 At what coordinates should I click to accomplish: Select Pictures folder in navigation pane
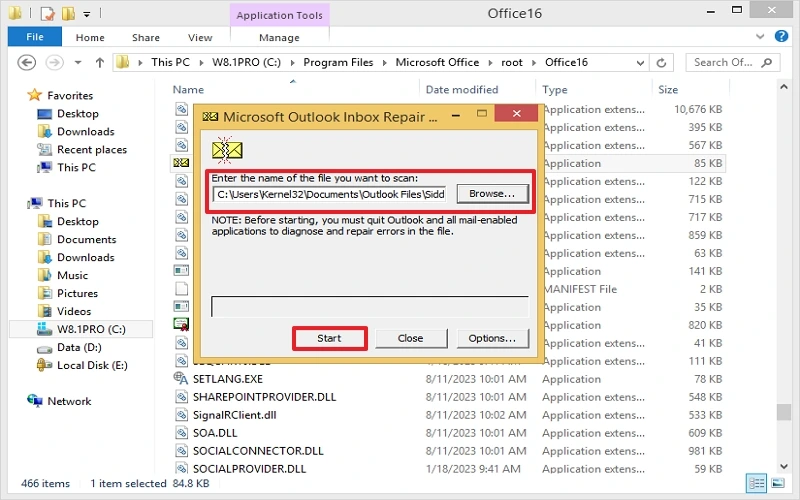point(77,293)
